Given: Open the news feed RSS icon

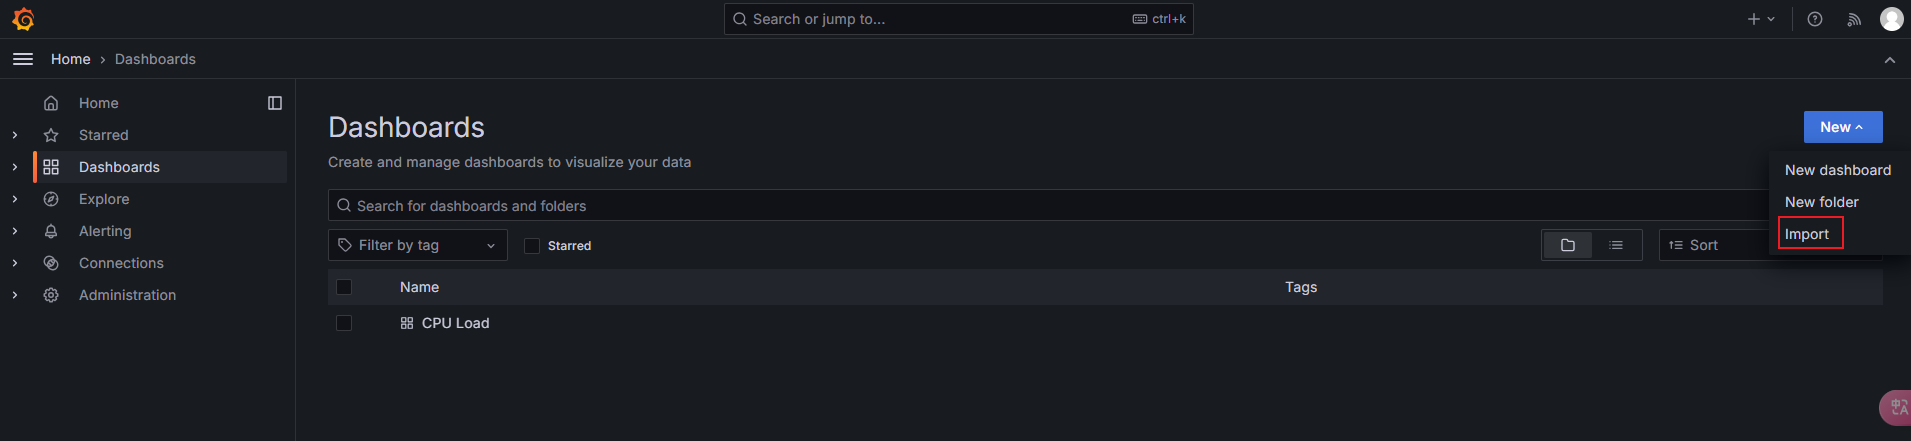Looking at the screenshot, I should (x=1854, y=19).
